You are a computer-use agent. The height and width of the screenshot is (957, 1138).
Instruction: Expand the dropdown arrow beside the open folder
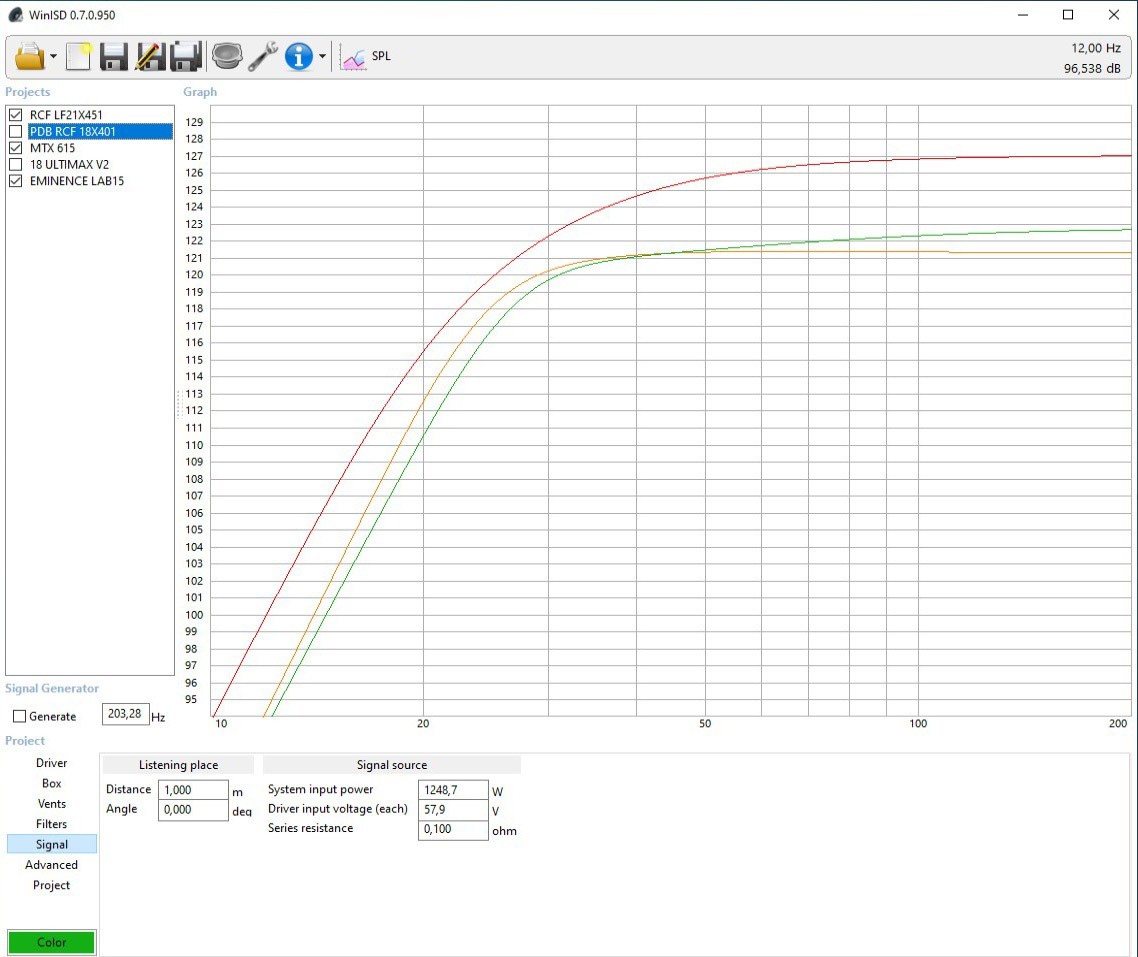54,57
